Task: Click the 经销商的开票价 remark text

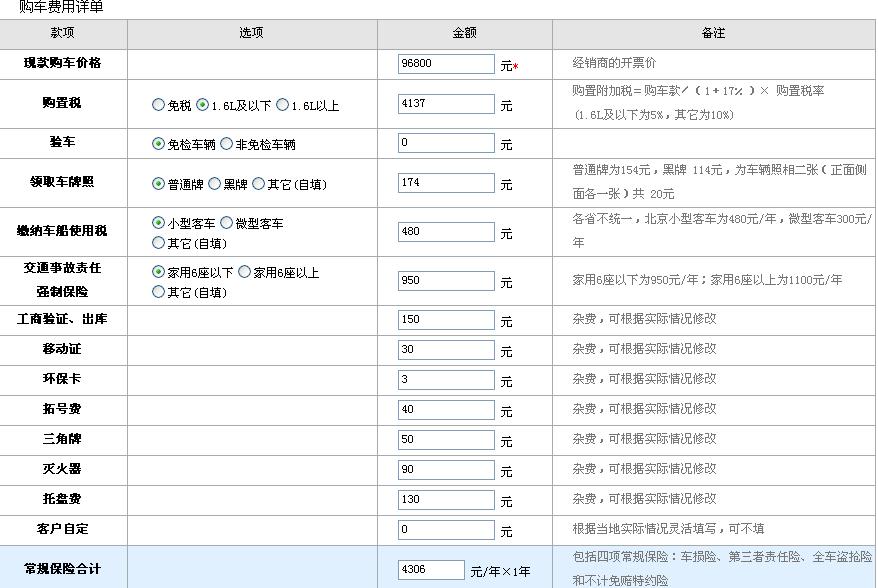Action: [x=614, y=63]
